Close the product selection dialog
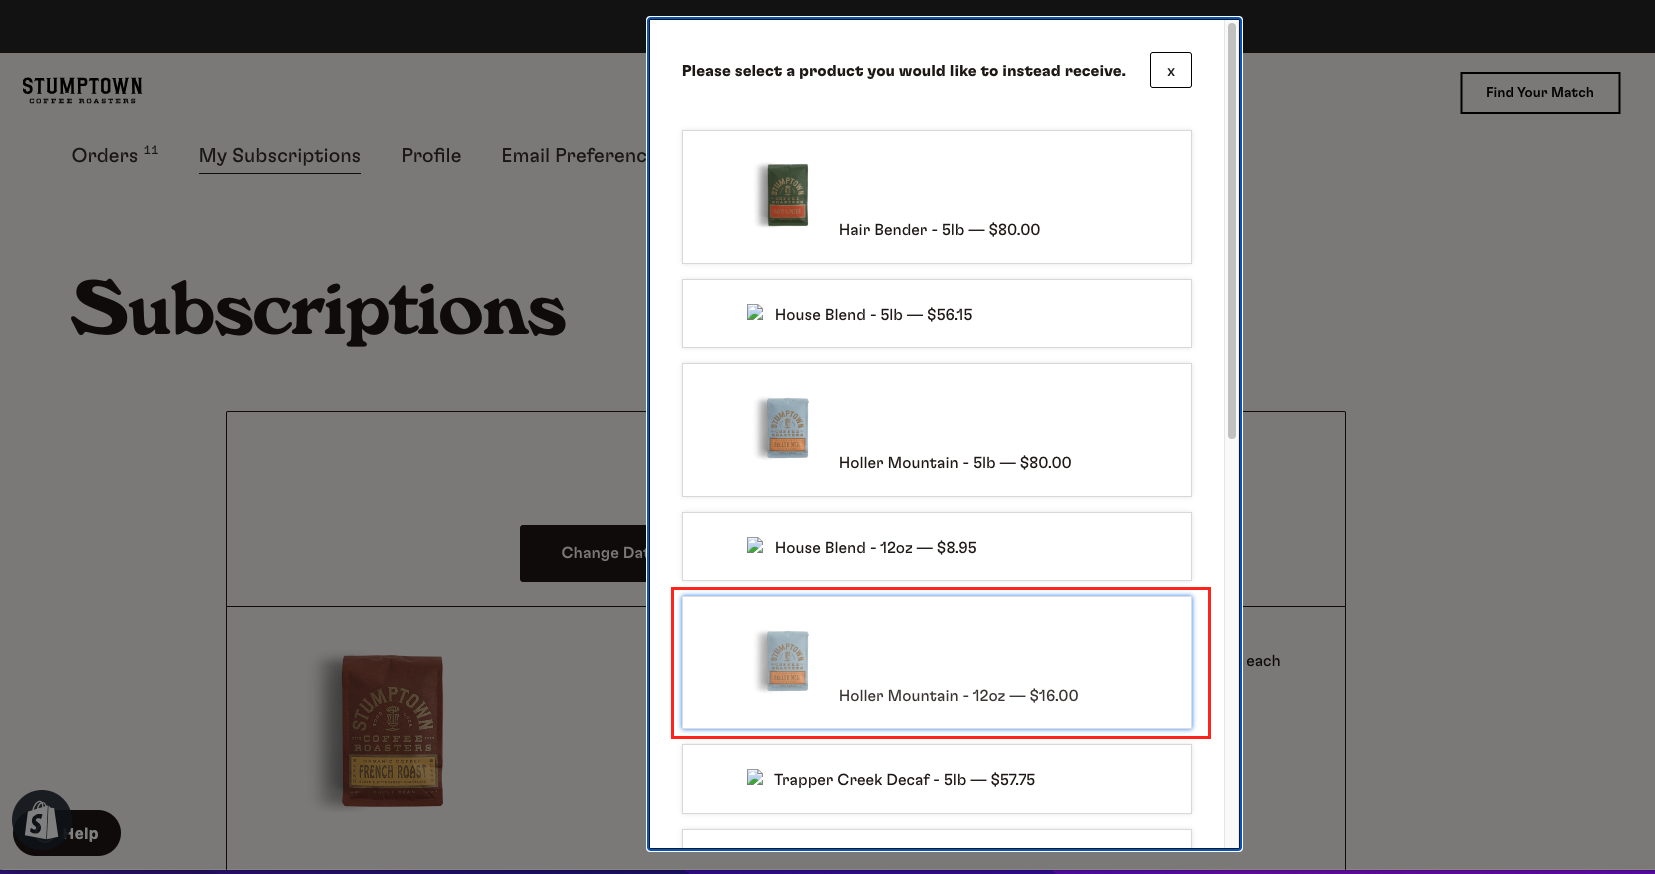The height and width of the screenshot is (874, 1655). 1170,70
